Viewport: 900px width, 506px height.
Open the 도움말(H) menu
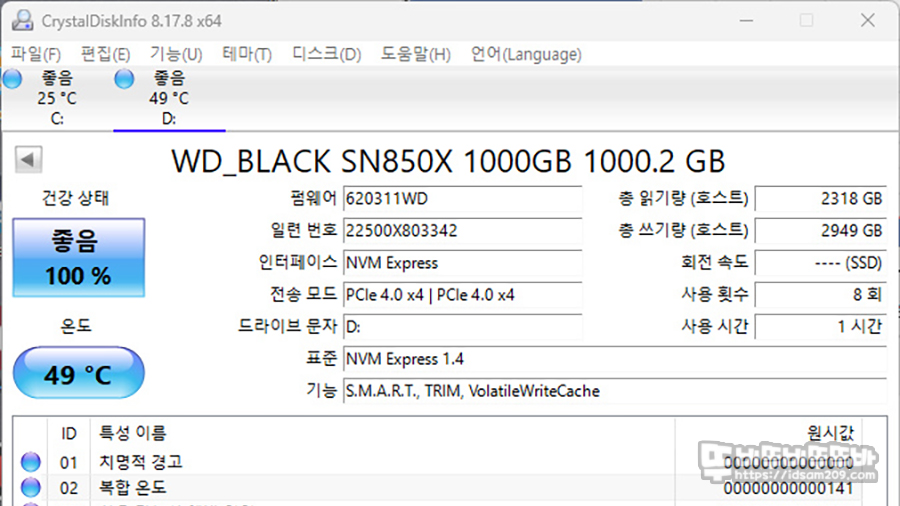[416, 55]
